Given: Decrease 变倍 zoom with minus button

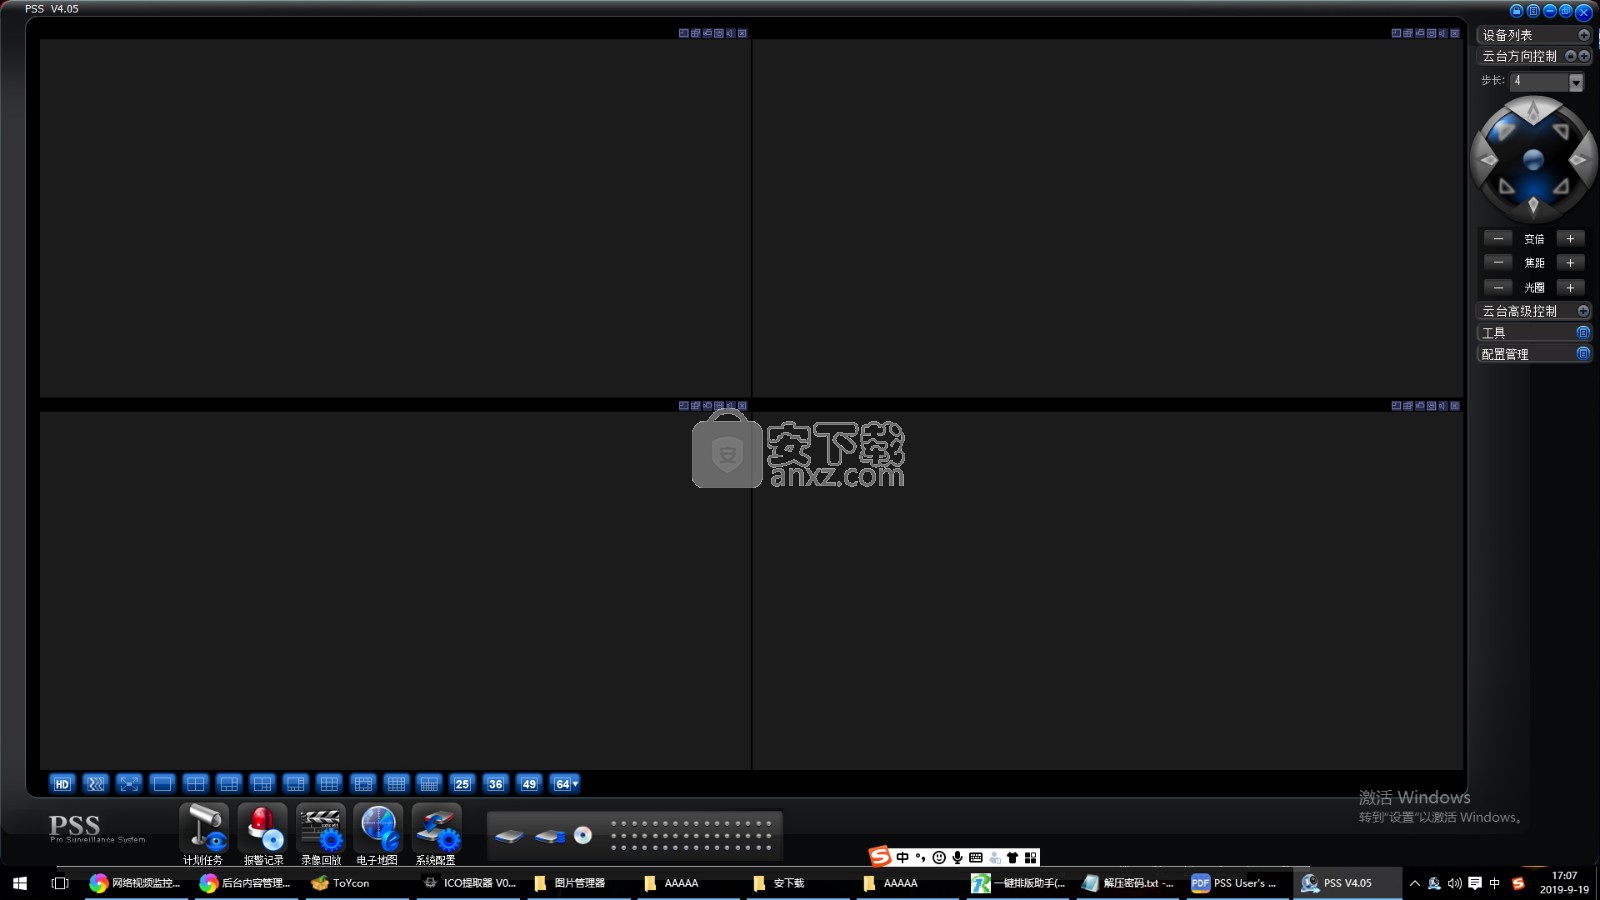Looking at the screenshot, I should coord(1498,239).
